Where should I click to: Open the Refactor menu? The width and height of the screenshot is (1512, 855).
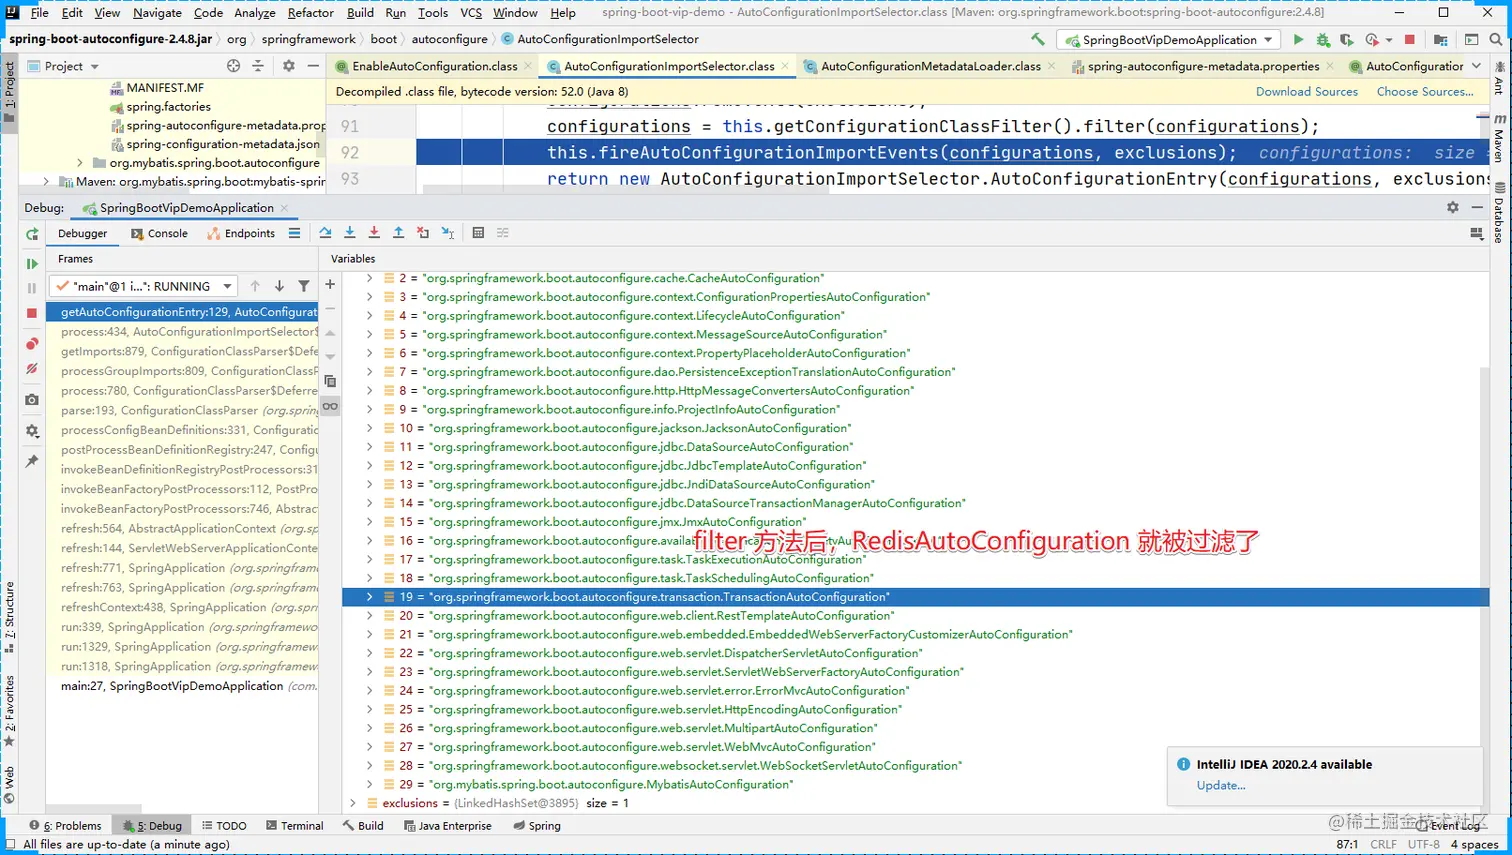pos(310,13)
